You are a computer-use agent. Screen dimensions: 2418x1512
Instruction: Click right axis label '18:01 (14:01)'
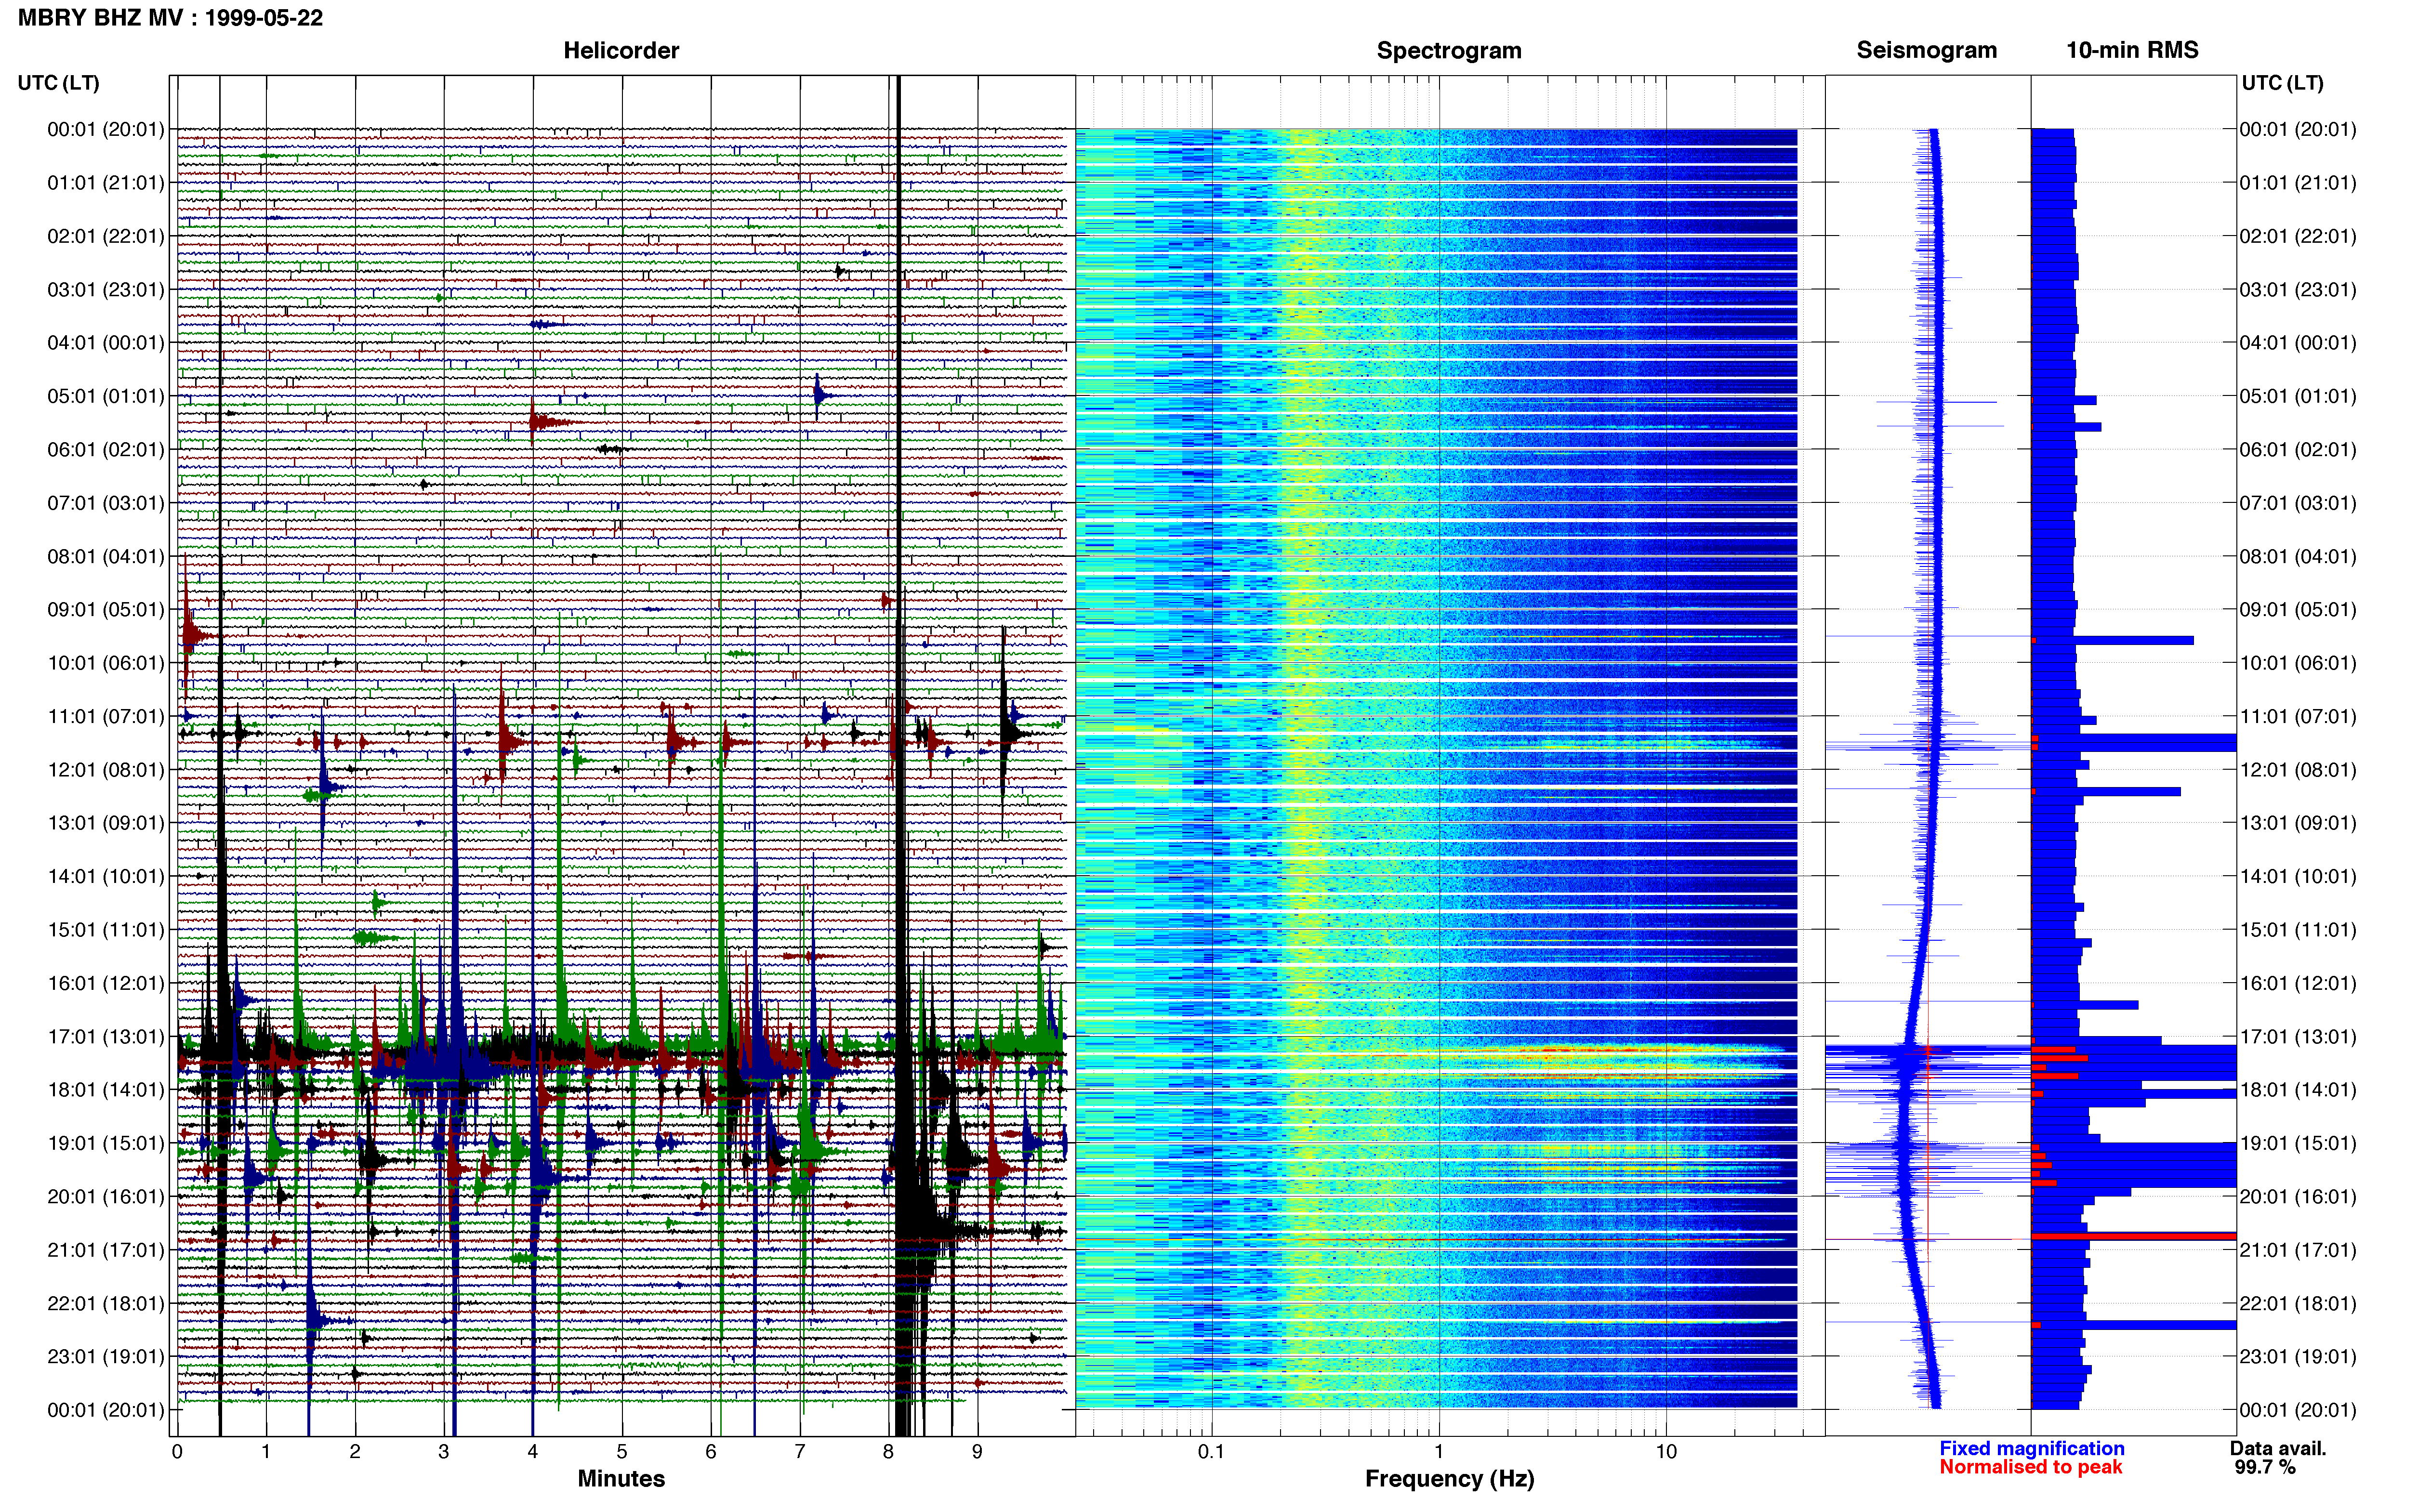(2298, 1090)
